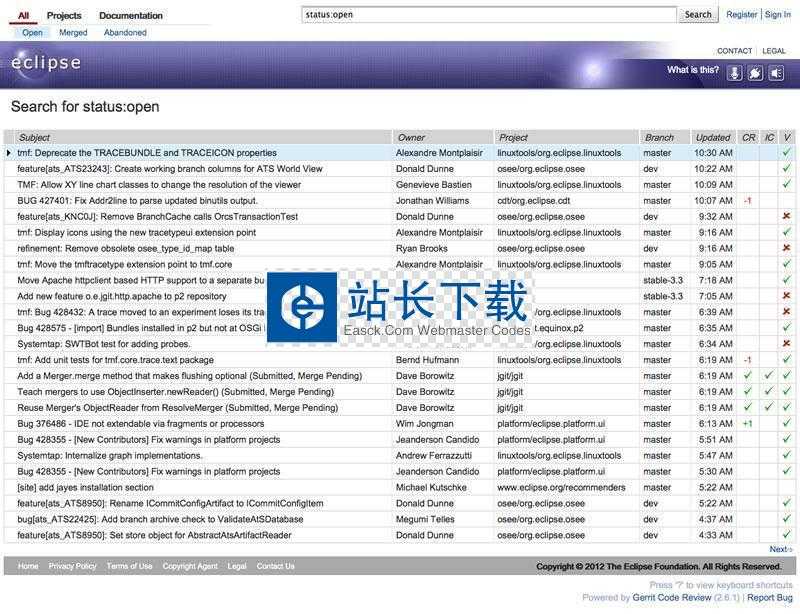Switch to the Merged changes view

[73, 33]
